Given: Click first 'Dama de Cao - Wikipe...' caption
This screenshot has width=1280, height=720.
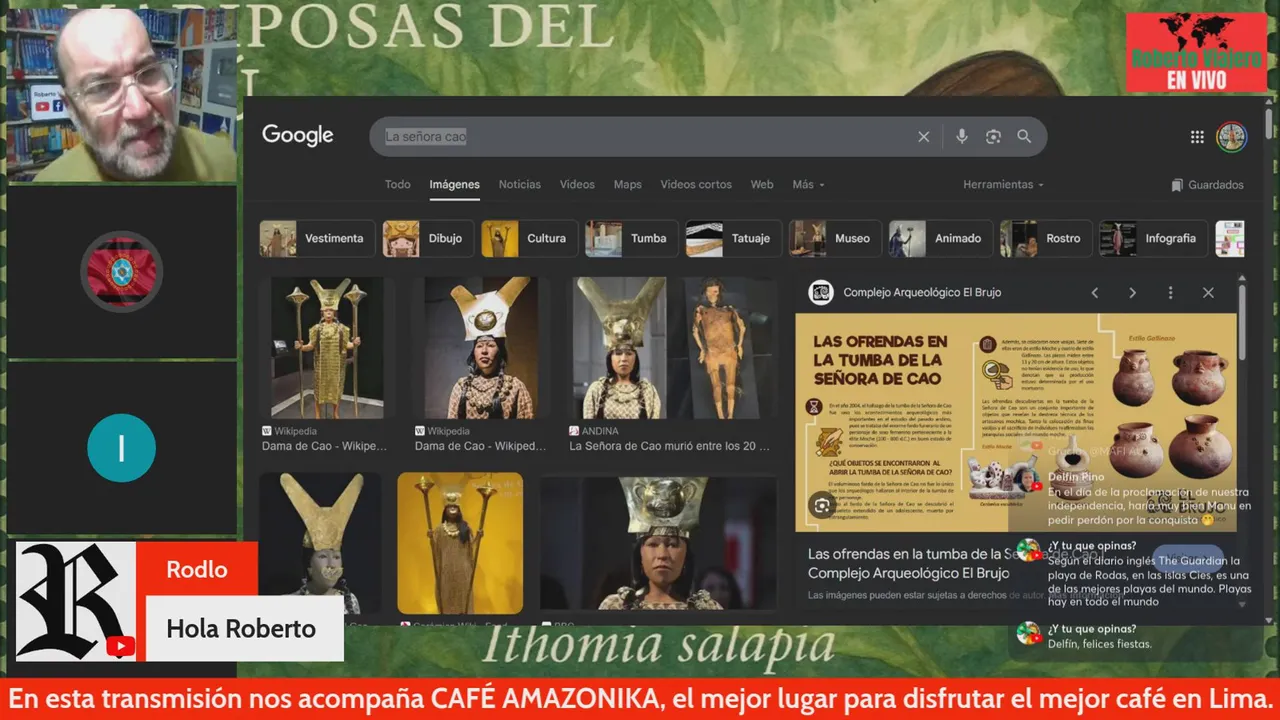Looking at the screenshot, I should click(325, 446).
